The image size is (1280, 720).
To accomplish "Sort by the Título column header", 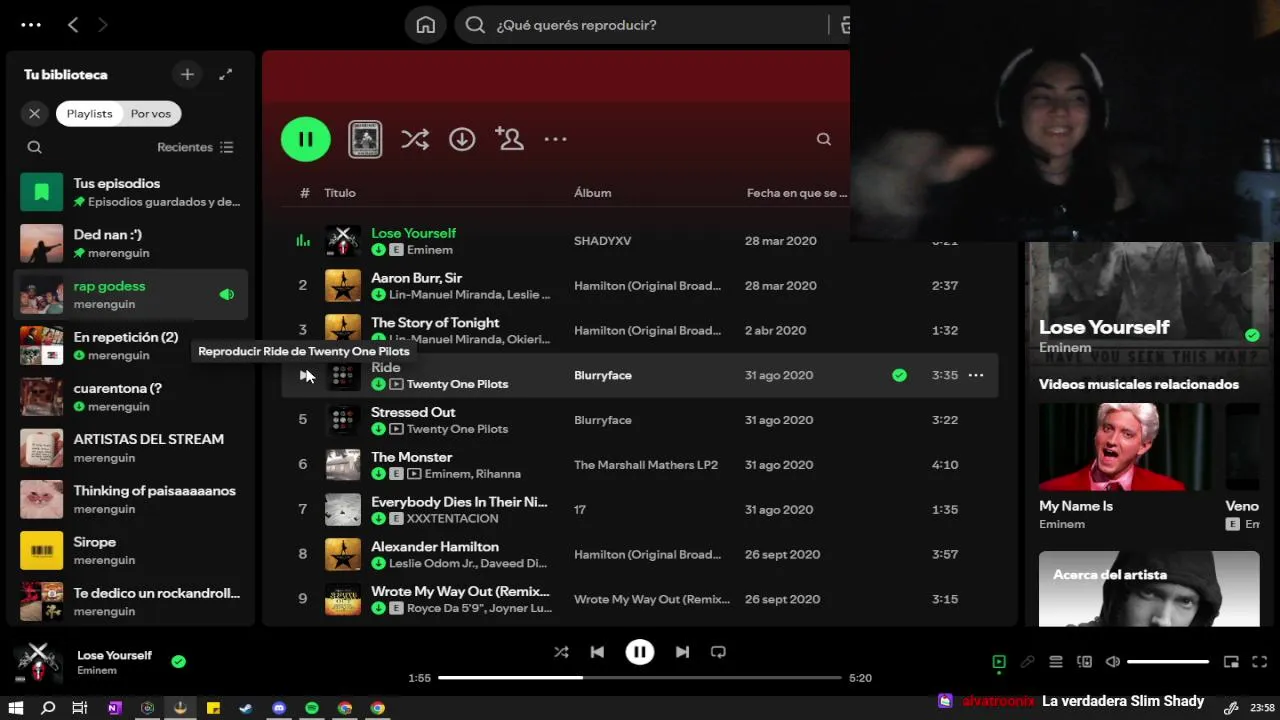I will pos(340,193).
